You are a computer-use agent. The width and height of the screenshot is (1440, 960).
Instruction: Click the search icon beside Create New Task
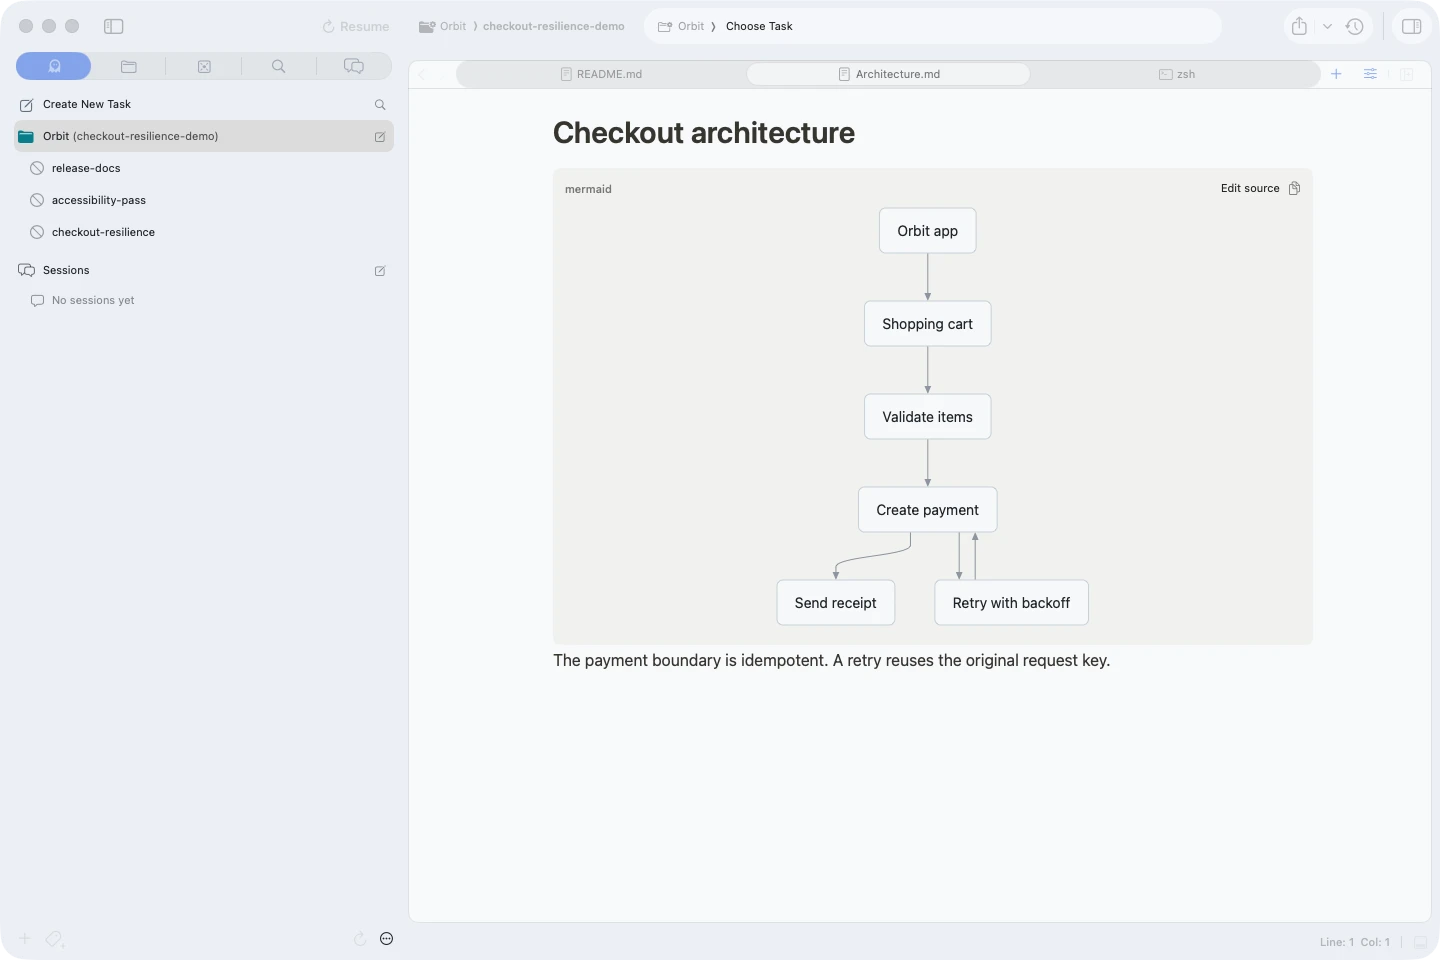tap(380, 104)
